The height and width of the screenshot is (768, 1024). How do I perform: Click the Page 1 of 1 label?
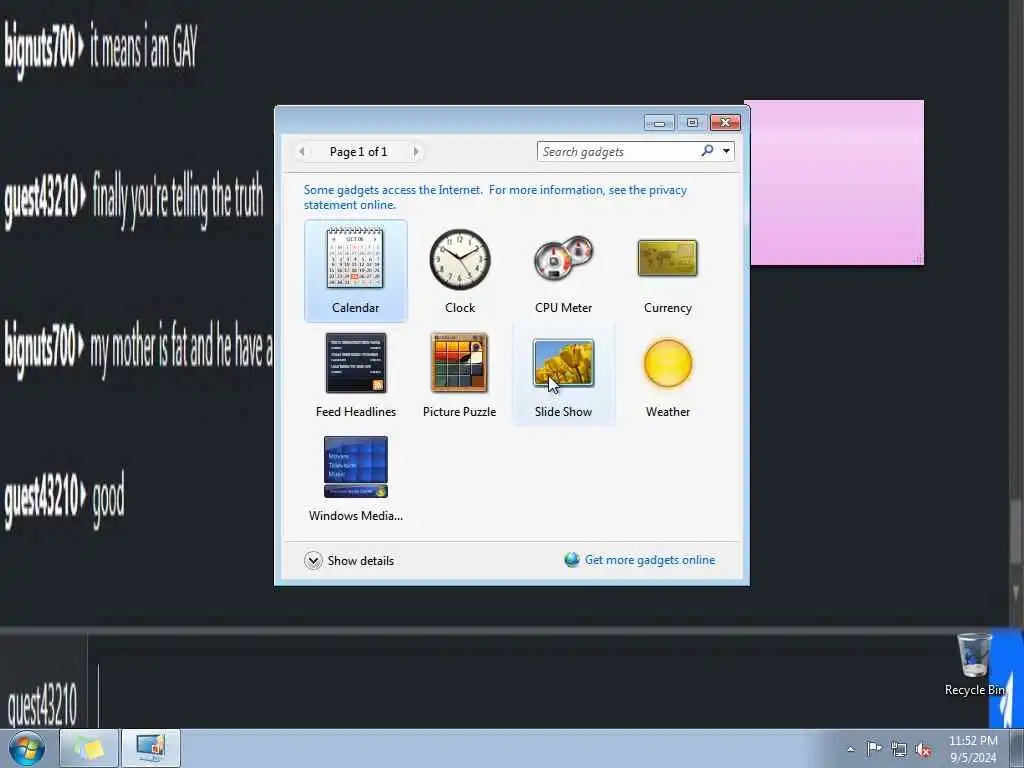click(359, 152)
